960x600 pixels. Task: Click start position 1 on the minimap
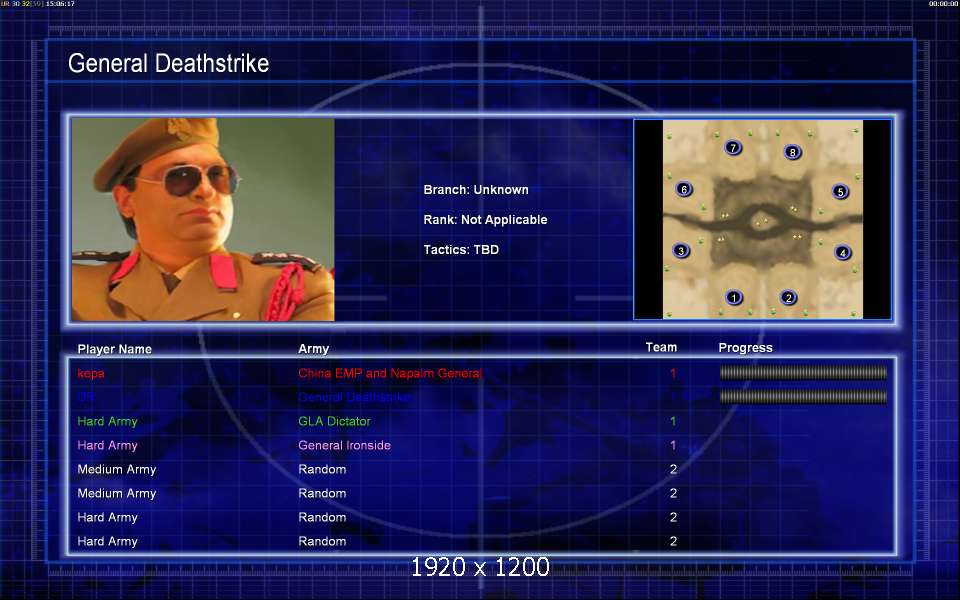[x=733, y=298]
